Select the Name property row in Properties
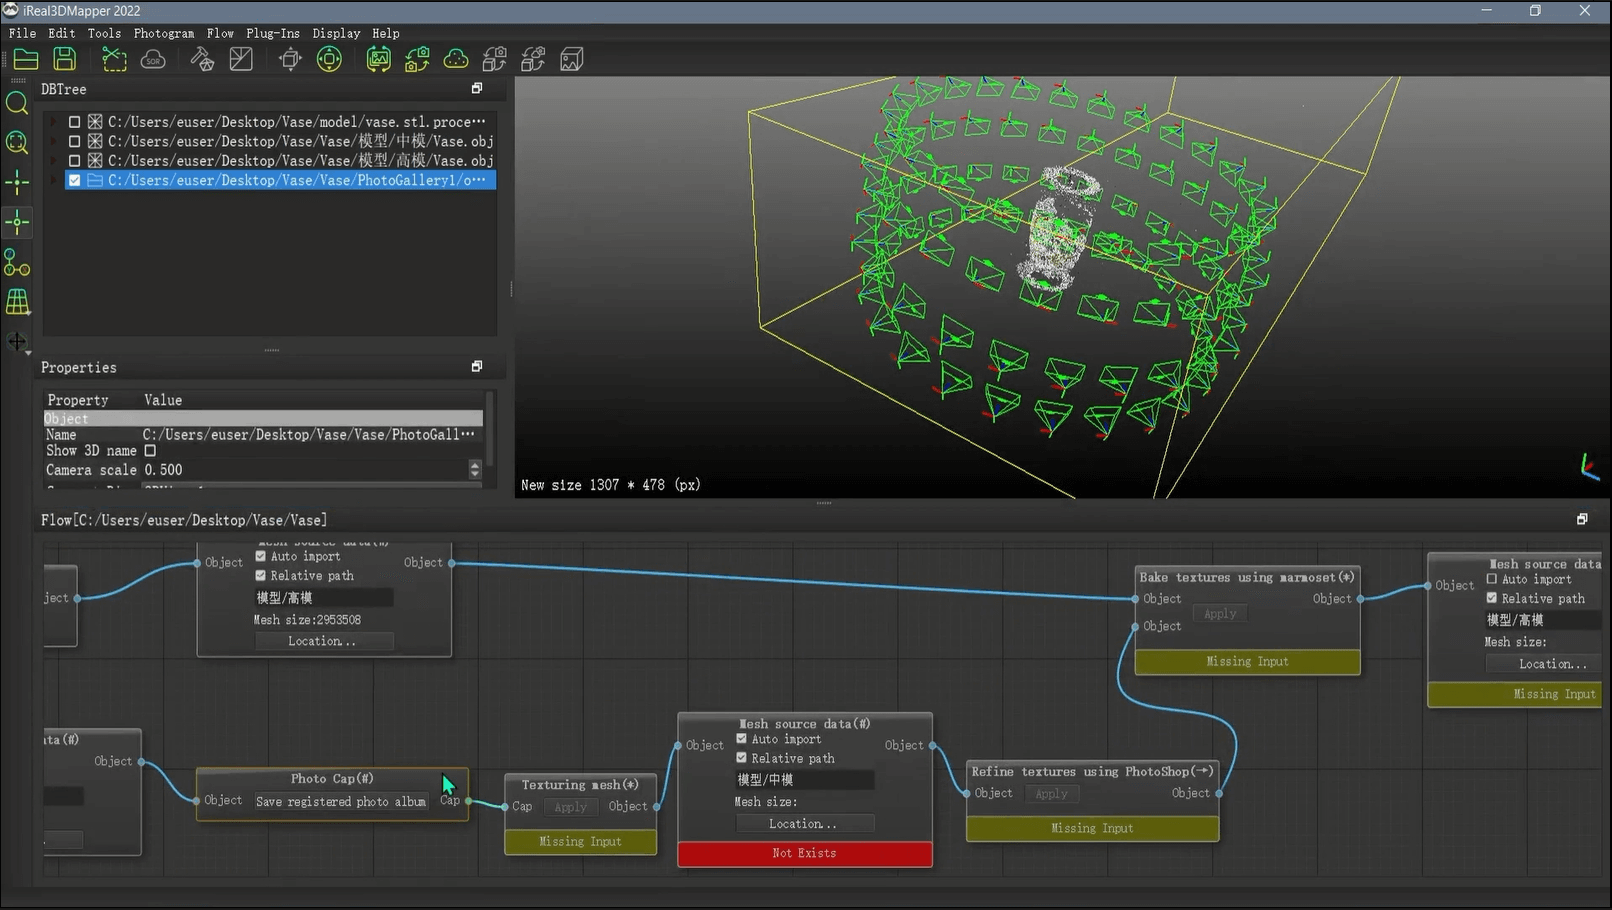This screenshot has height=910, width=1612. [x=263, y=434]
